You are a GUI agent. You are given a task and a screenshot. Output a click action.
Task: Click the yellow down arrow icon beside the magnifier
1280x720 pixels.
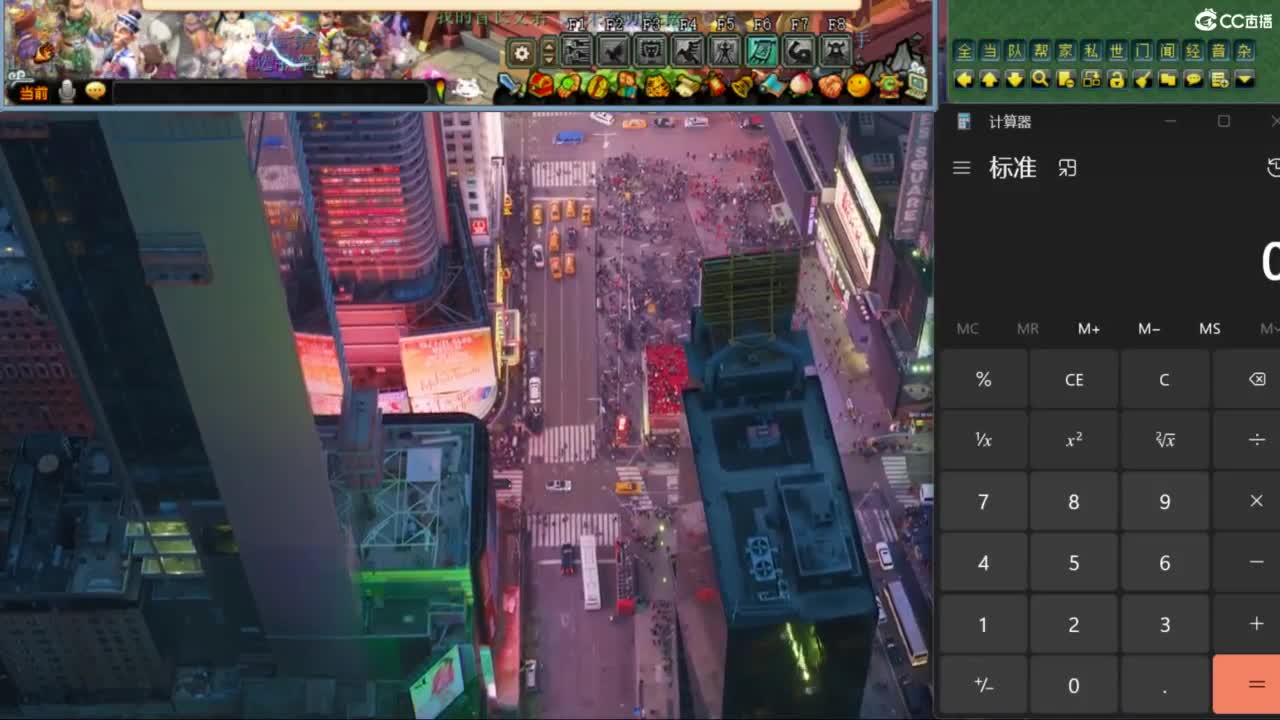pyautogui.click(x=1015, y=79)
